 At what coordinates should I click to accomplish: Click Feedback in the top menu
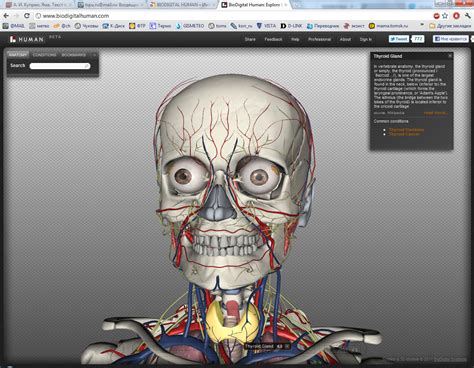pos(273,39)
